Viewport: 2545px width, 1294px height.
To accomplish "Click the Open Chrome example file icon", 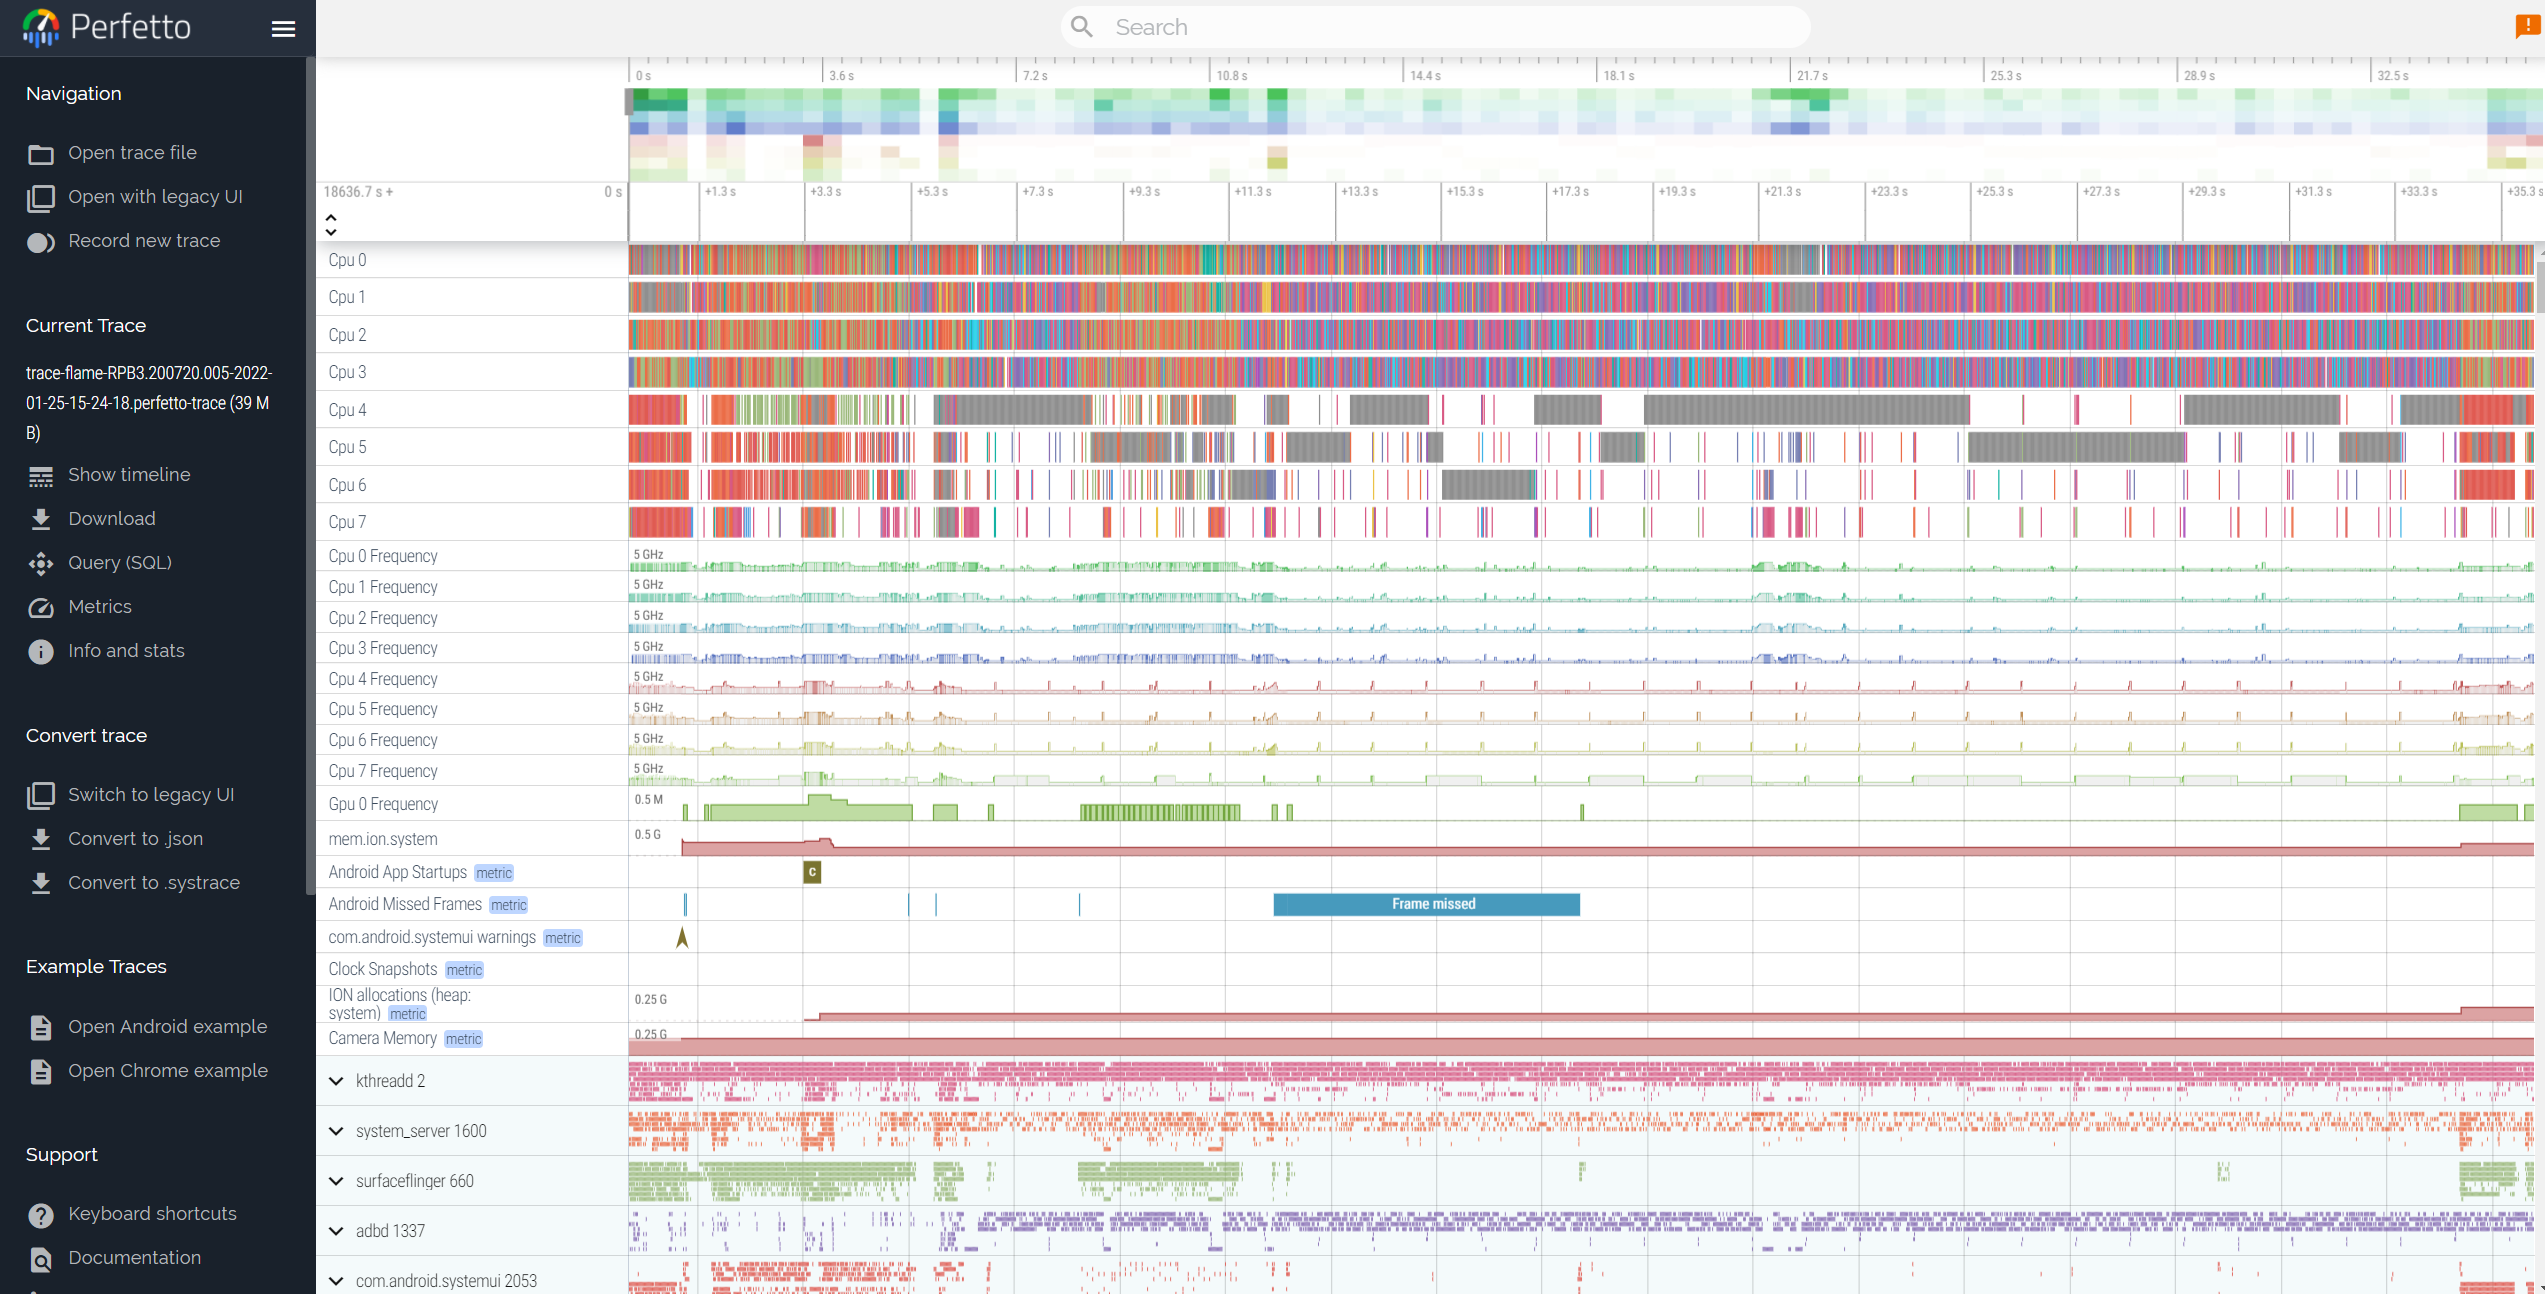I will (41, 1072).
